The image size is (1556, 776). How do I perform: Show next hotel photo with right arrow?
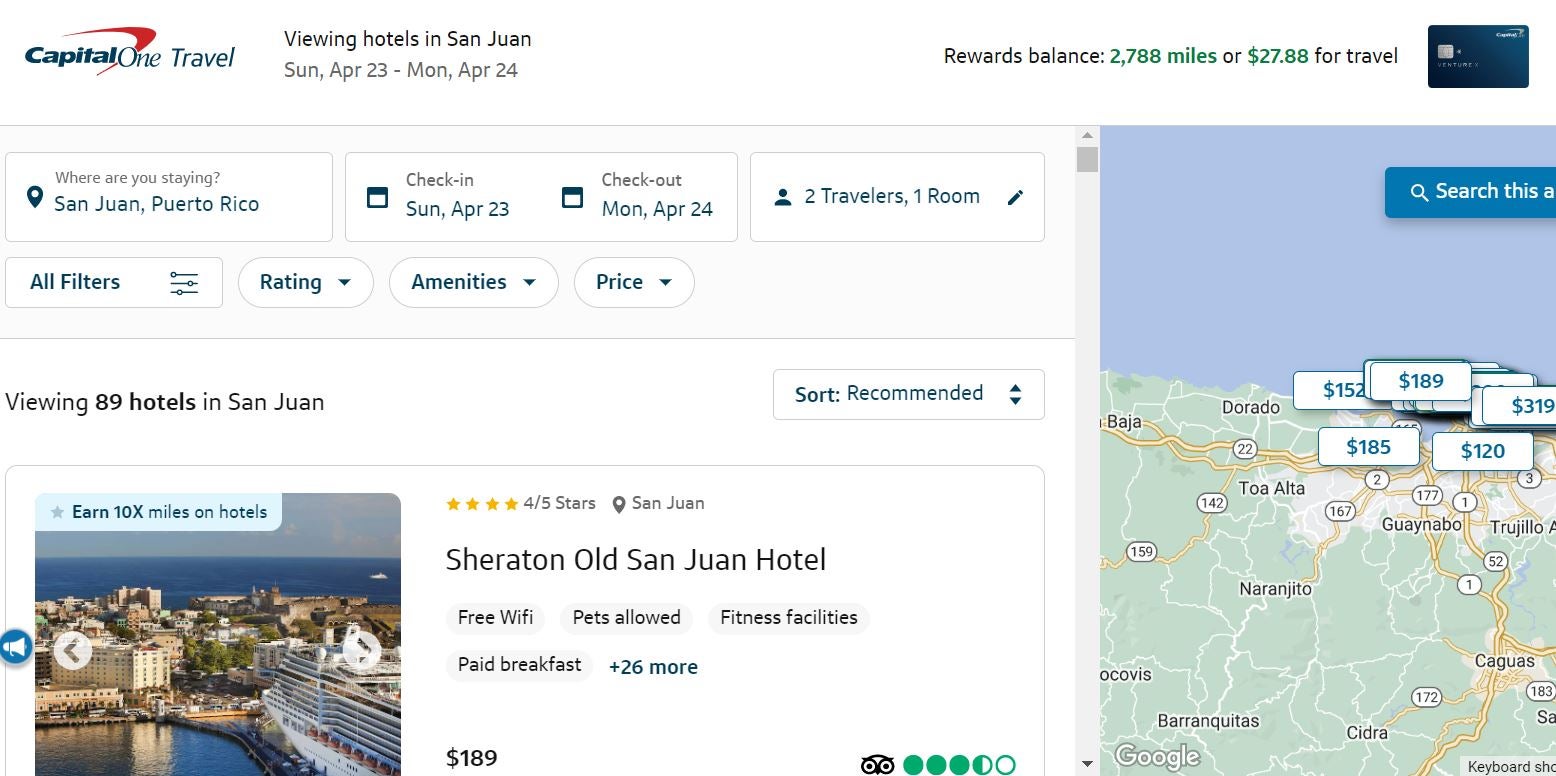click(361, 650)
